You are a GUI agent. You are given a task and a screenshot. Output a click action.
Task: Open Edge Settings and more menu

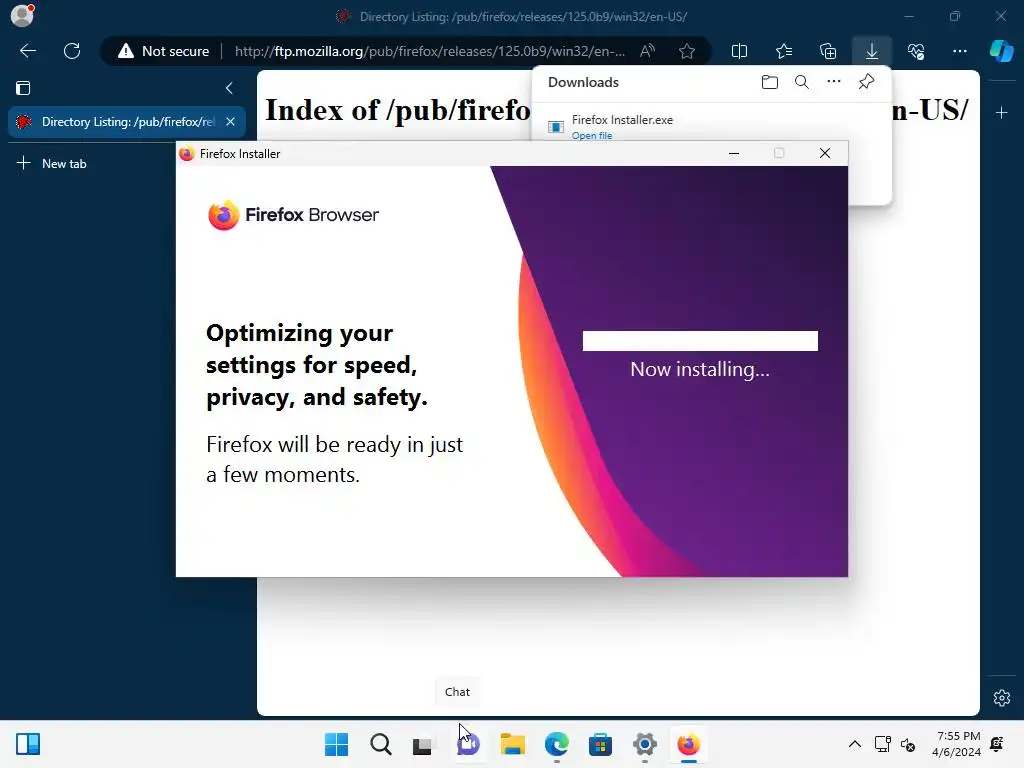[x=959, y=51]
